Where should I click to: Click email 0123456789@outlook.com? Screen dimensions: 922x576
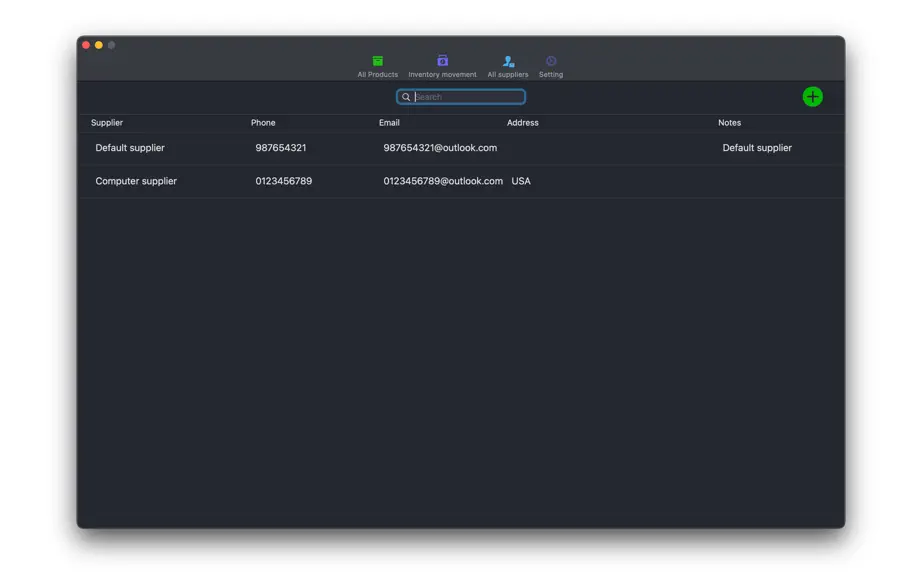tap(443, 181)
